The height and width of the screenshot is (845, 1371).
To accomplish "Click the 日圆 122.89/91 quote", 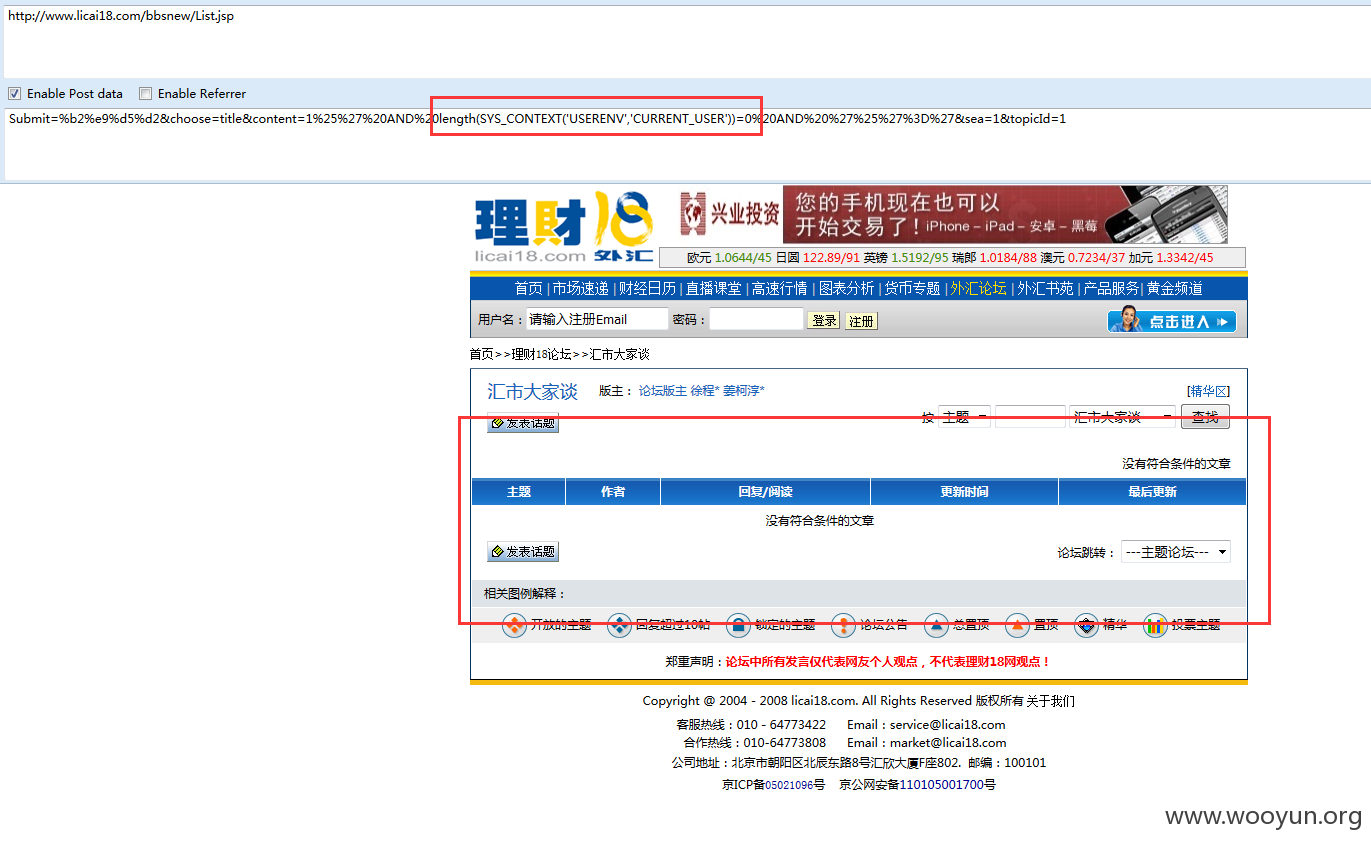I will tap(818, 258).
